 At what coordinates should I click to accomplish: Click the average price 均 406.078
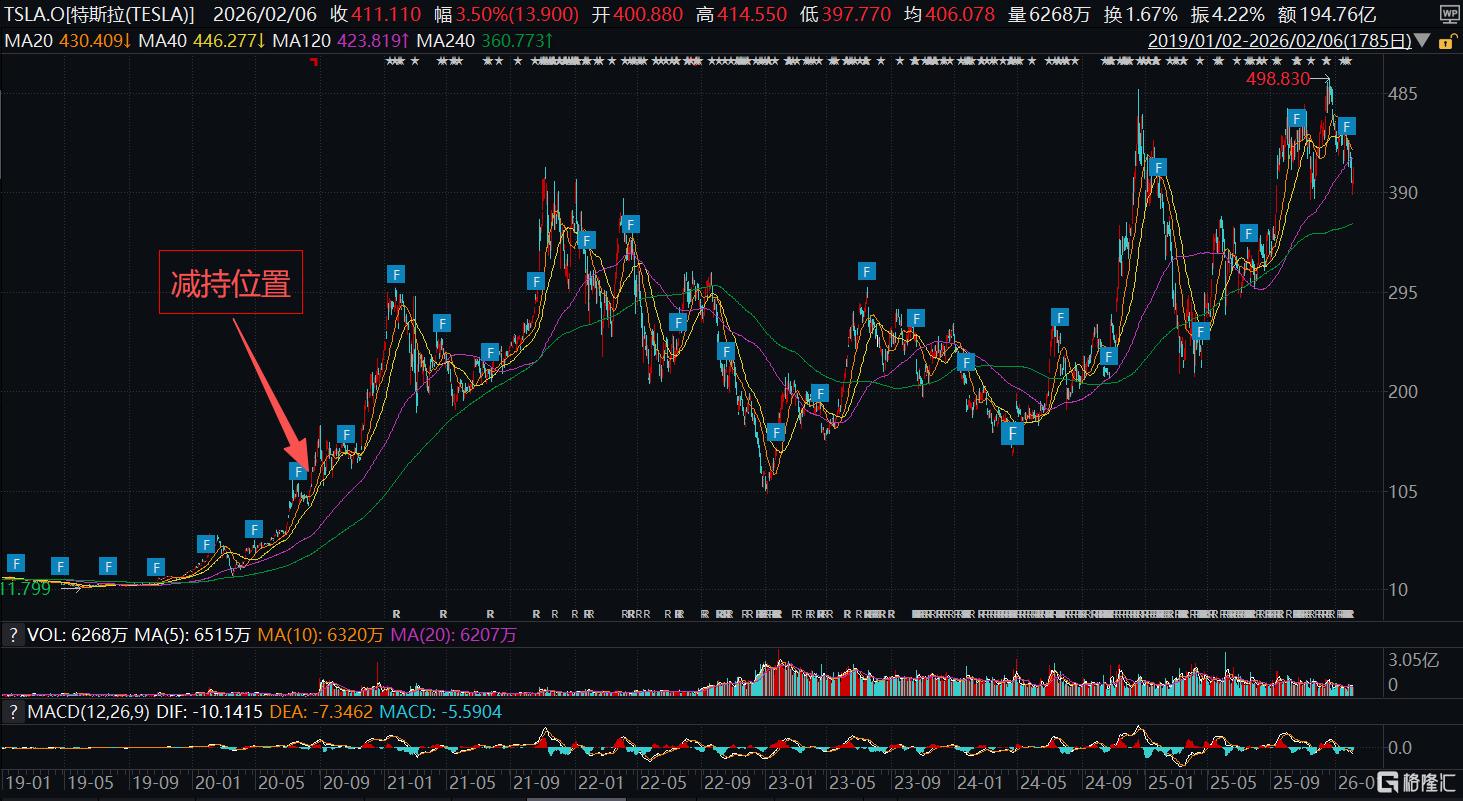[949, 15]
